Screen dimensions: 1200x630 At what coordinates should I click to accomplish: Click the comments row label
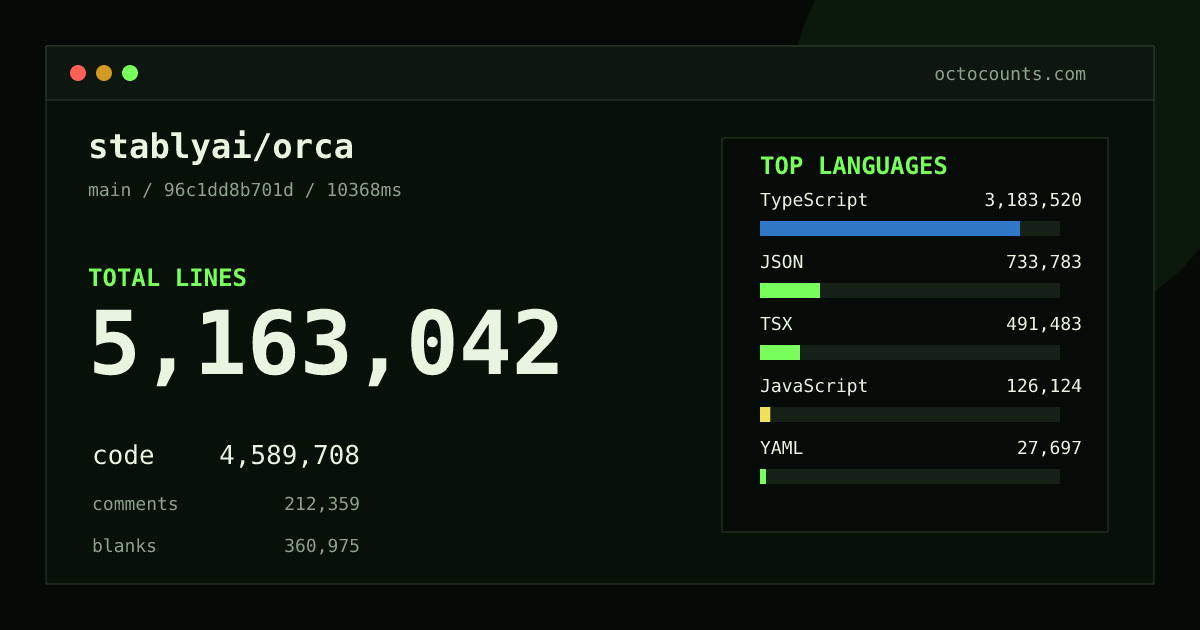pyautogui.click(x=135, y=504)
